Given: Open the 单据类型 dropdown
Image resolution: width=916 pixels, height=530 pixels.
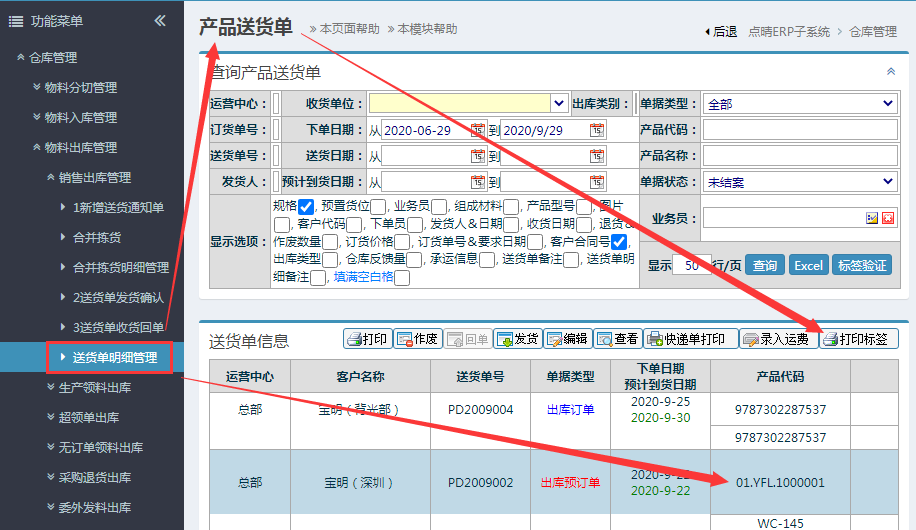Looking at the screenshot, I should tap(800, 104).
